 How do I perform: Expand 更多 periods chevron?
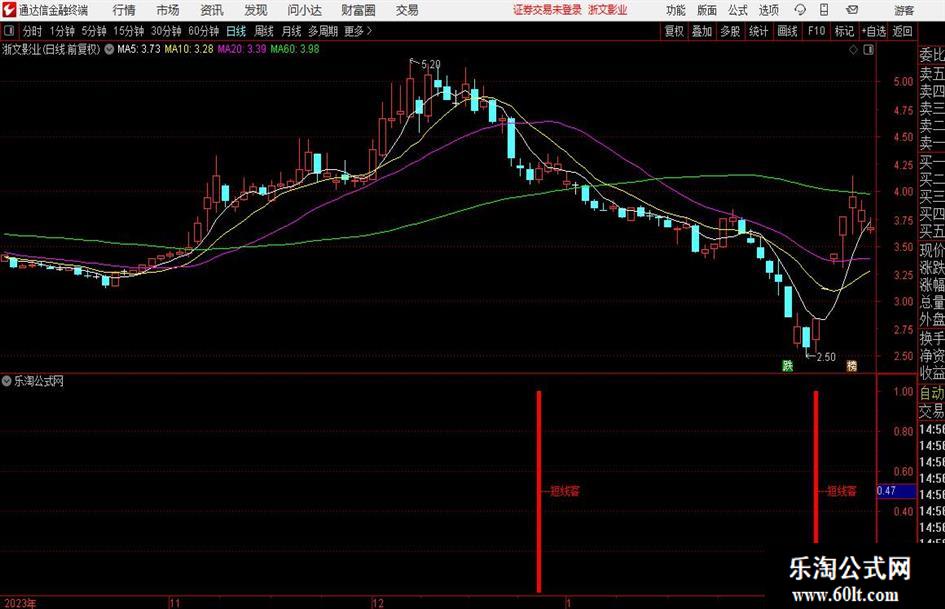[x=369, y=31]
